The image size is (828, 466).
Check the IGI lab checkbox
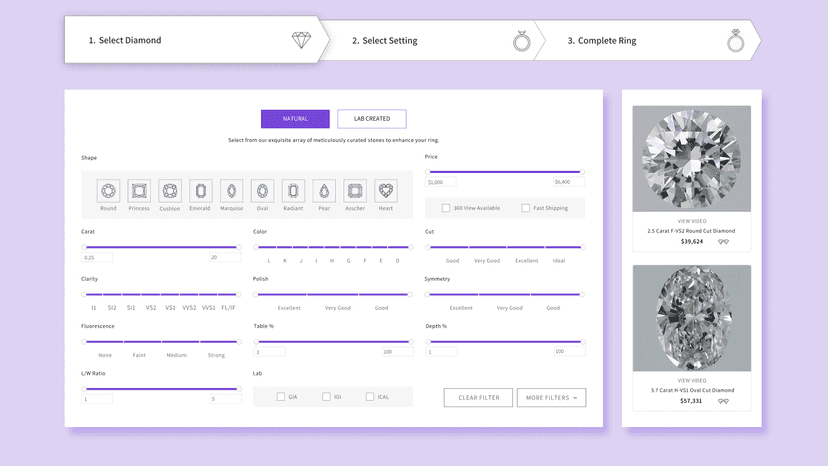pos(326,397)
